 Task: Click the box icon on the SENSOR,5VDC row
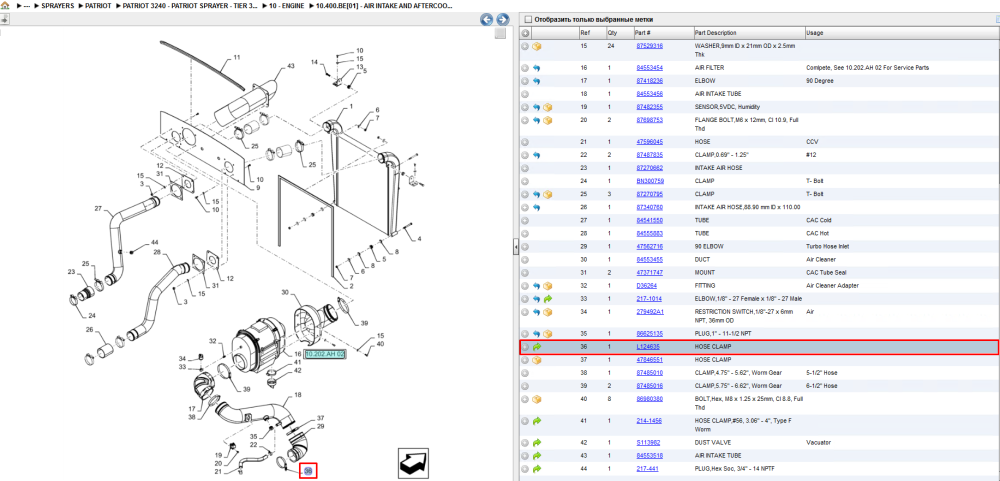[547, 107]
